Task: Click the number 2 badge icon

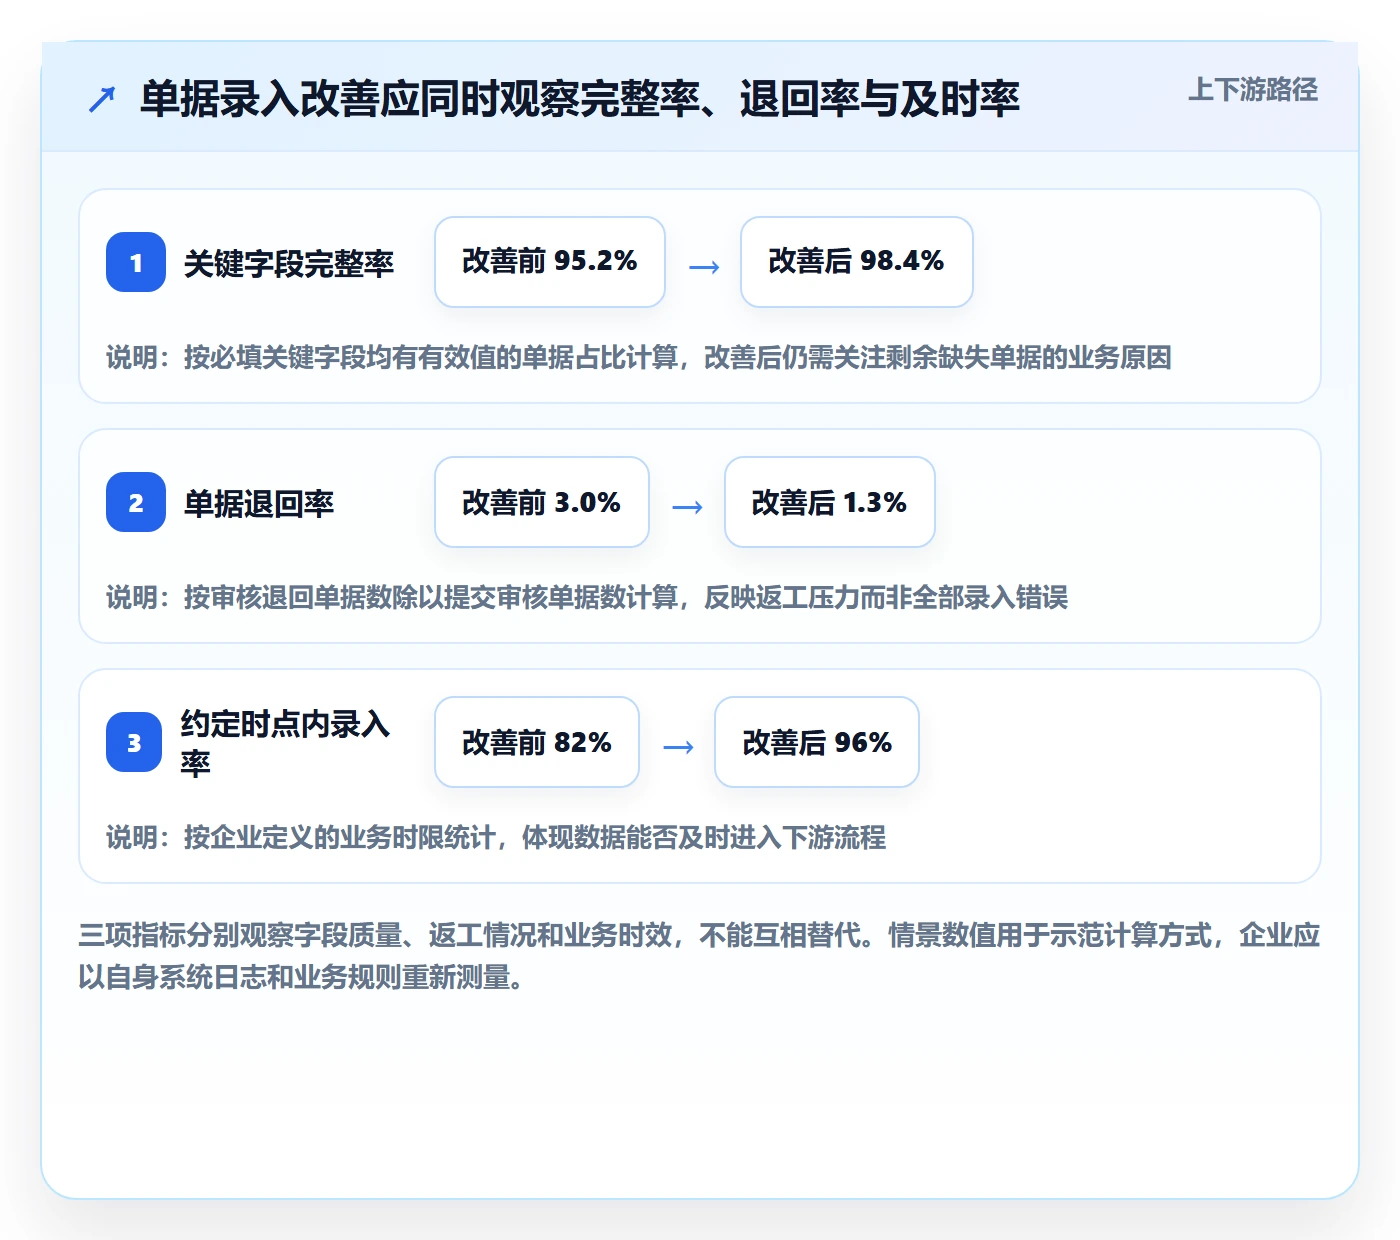Action: tap(136, 502)
